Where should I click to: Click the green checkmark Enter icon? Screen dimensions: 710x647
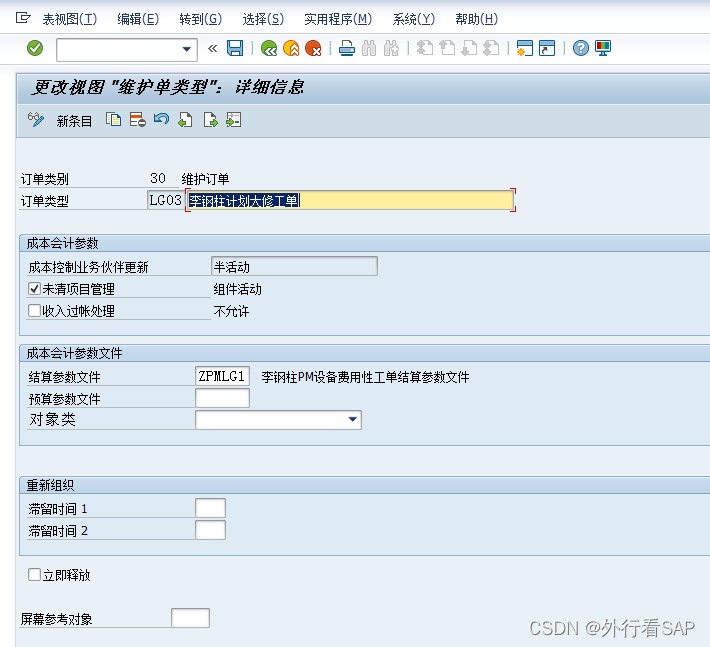35,48
